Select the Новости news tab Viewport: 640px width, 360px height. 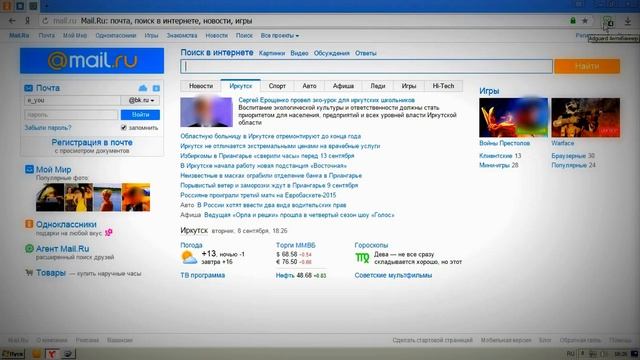(x=201, y=86)
